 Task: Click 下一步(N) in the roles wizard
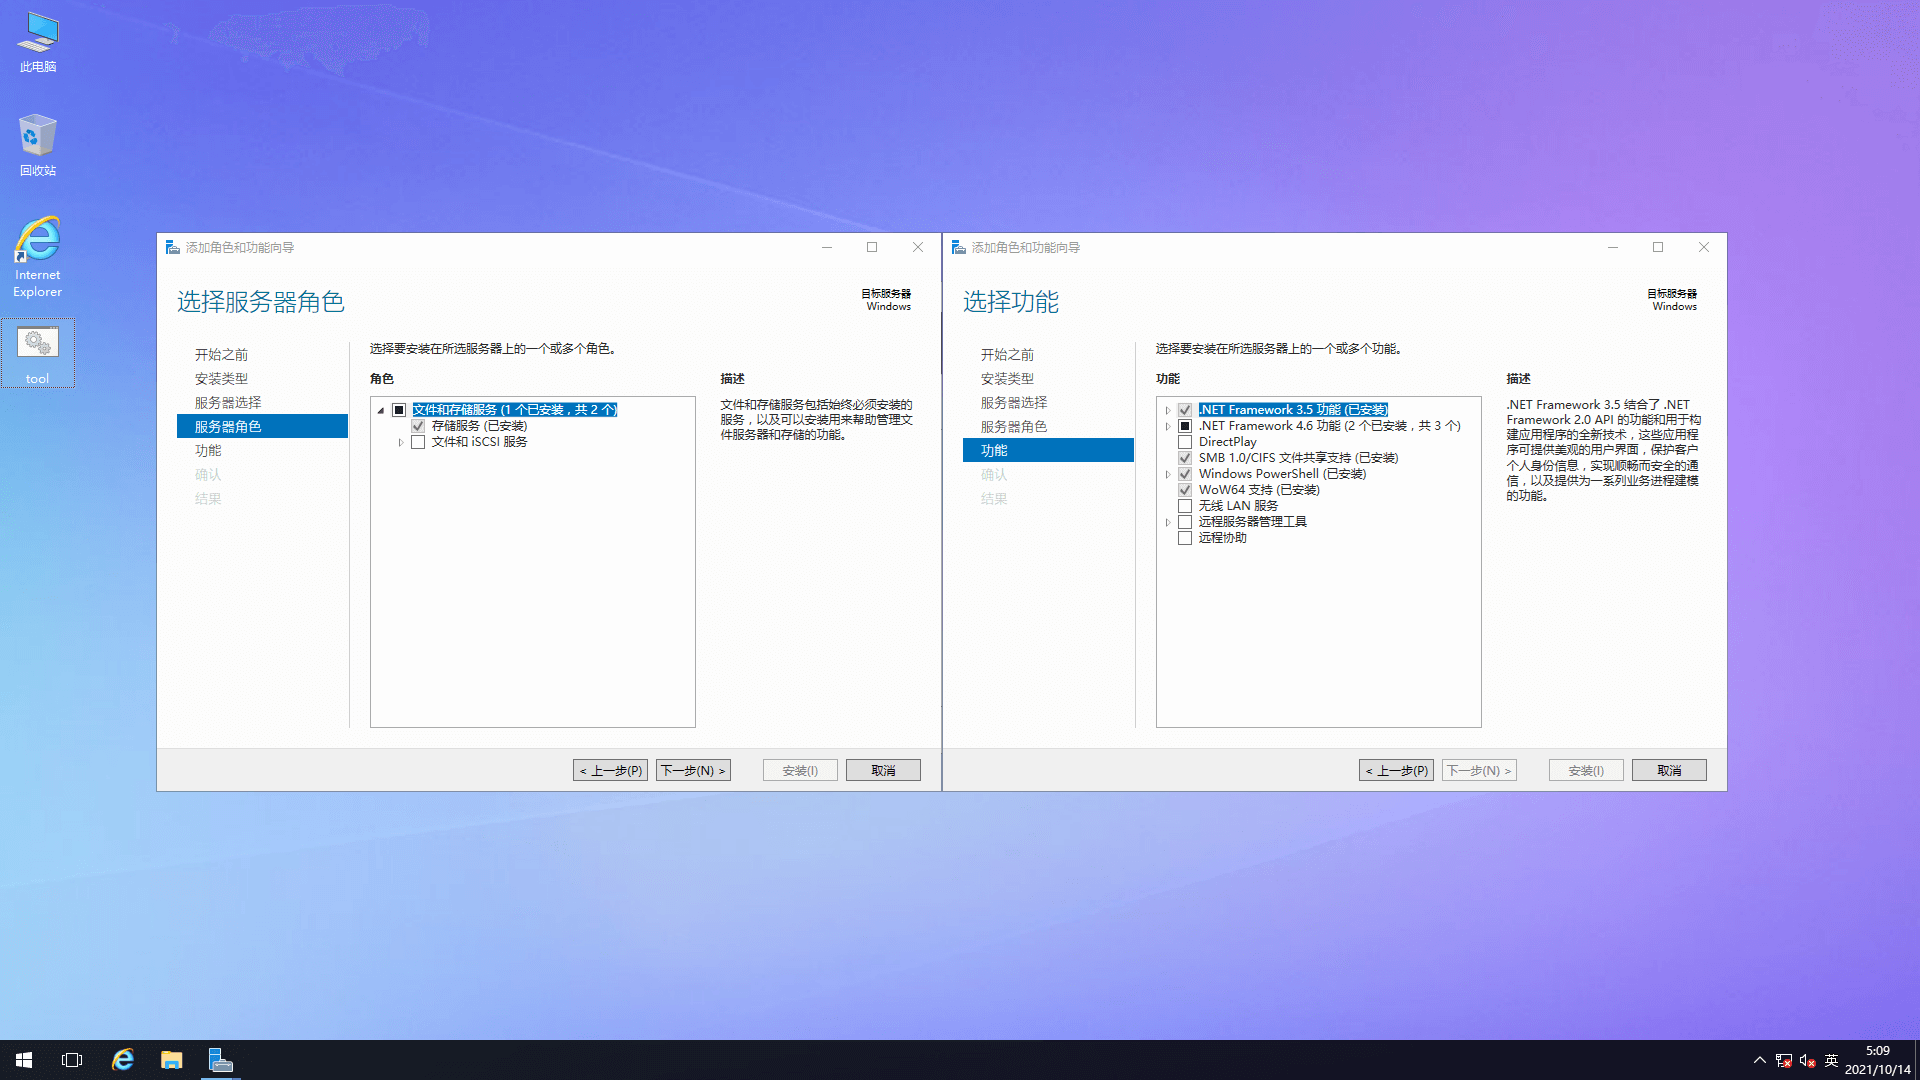(693, 770)
